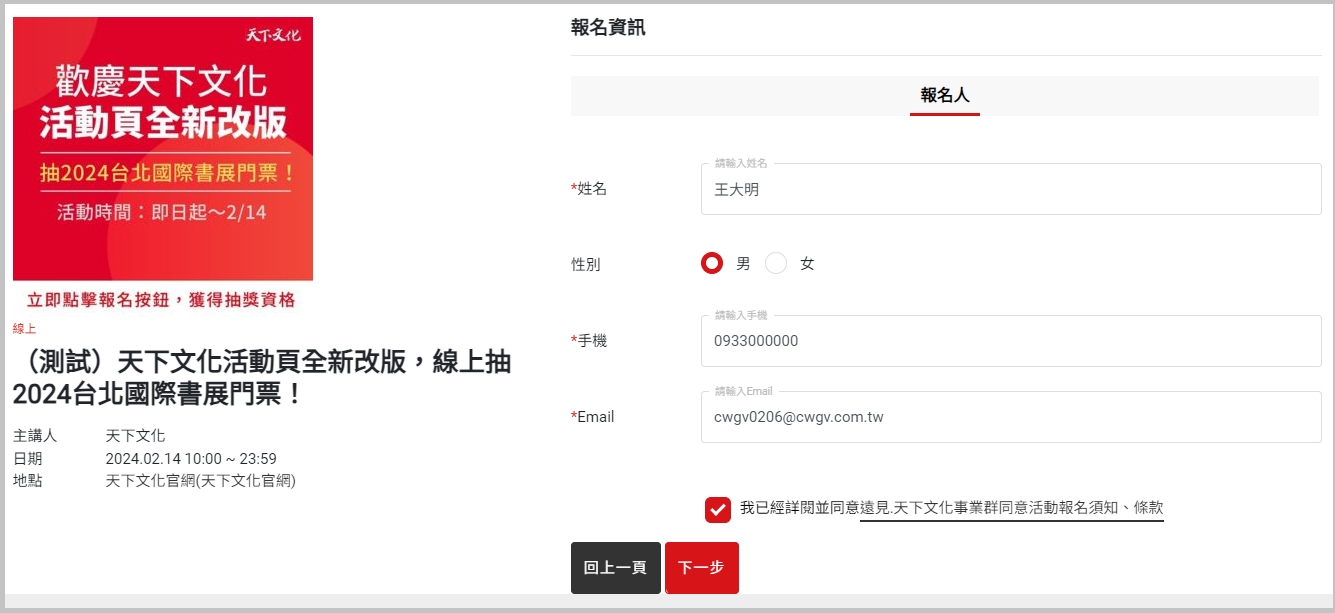Click the 天下文化 speaker name text
The width and height of the screenshot is (1335, 613).
coord(135,436)
